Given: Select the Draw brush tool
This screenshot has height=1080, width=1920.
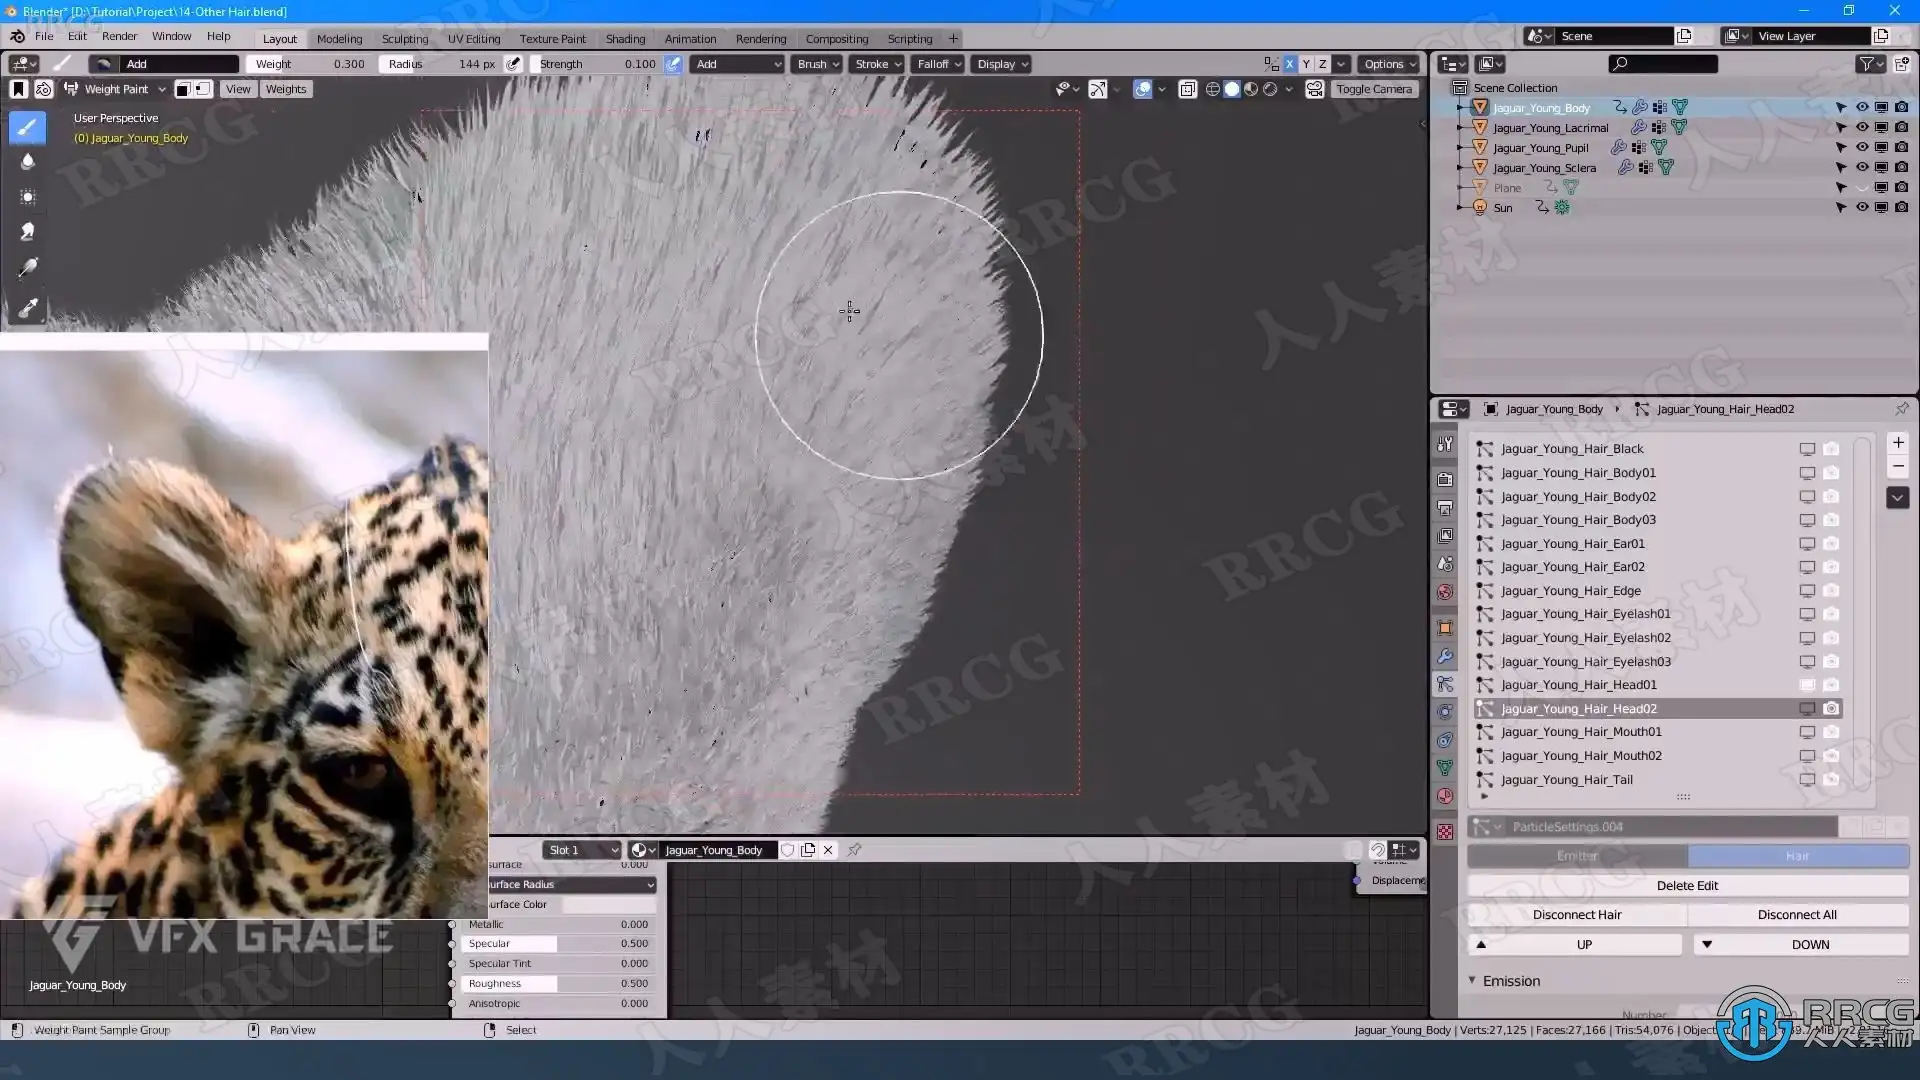Looking at the screenshot, I should 27,127.
